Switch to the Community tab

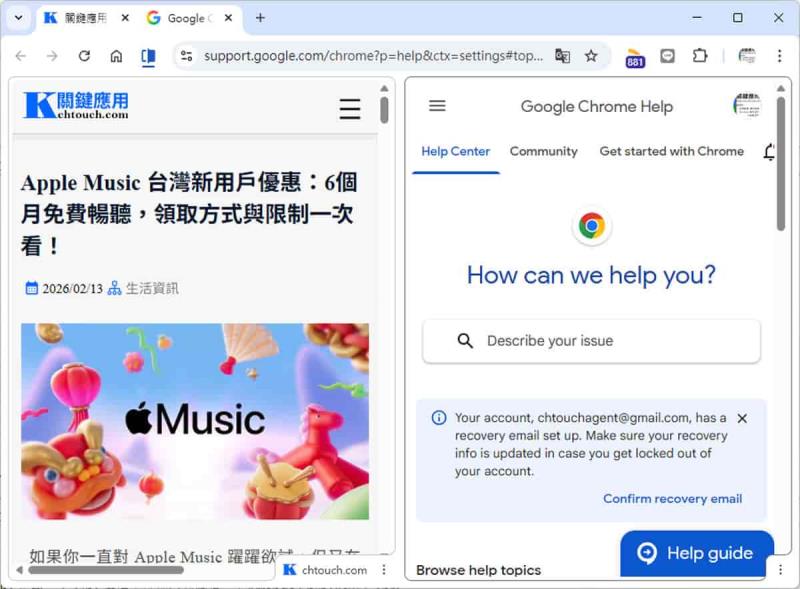tap(543, 151)
